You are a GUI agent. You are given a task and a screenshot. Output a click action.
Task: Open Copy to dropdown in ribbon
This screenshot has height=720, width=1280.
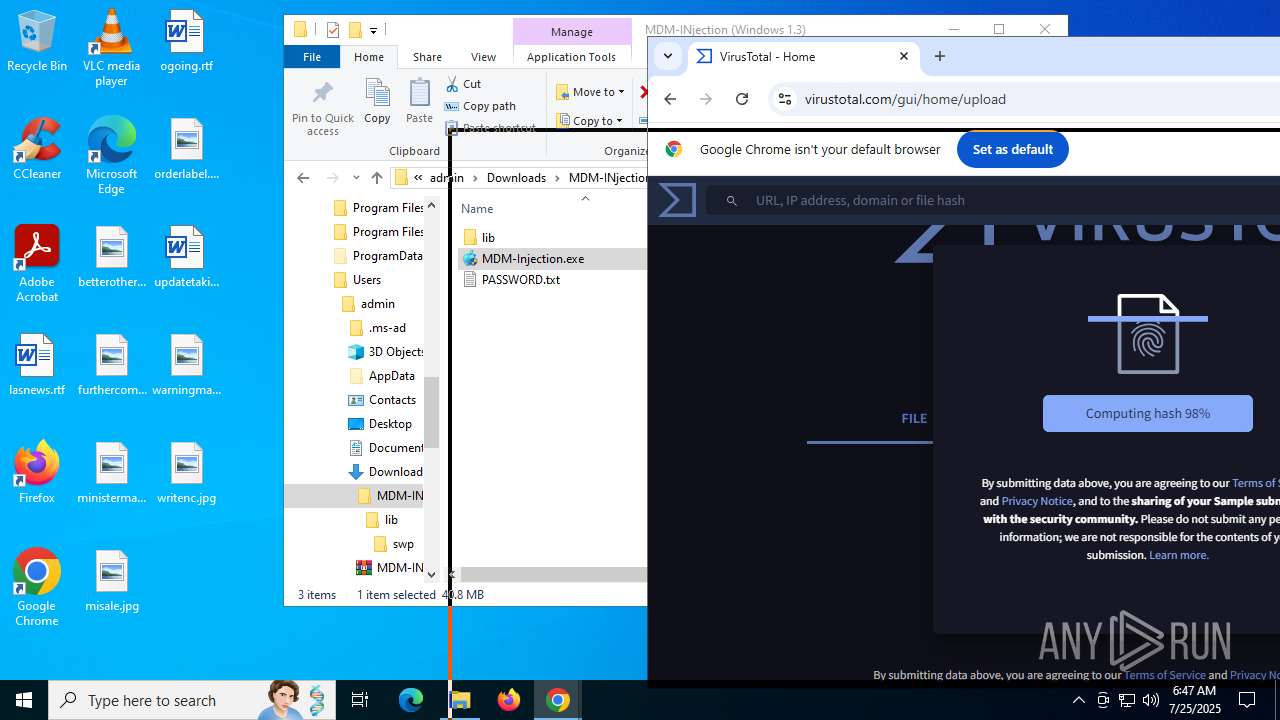tap(589, 121)
